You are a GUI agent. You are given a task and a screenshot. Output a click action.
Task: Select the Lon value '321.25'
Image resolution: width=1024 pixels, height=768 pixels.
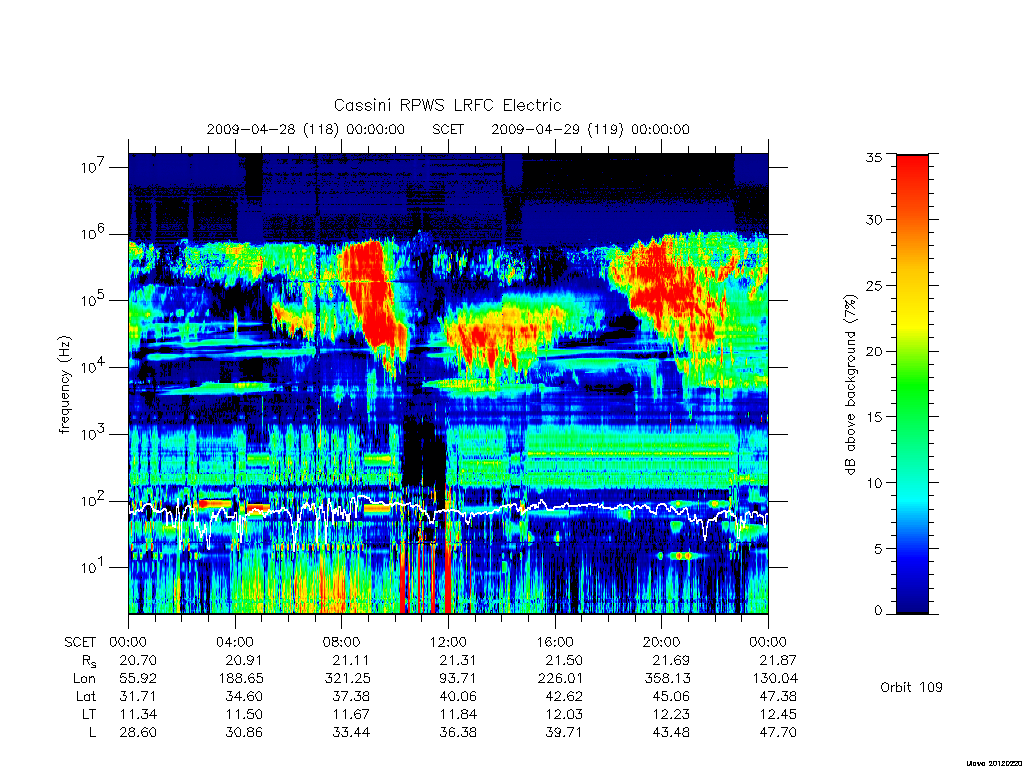pos(347,679)
